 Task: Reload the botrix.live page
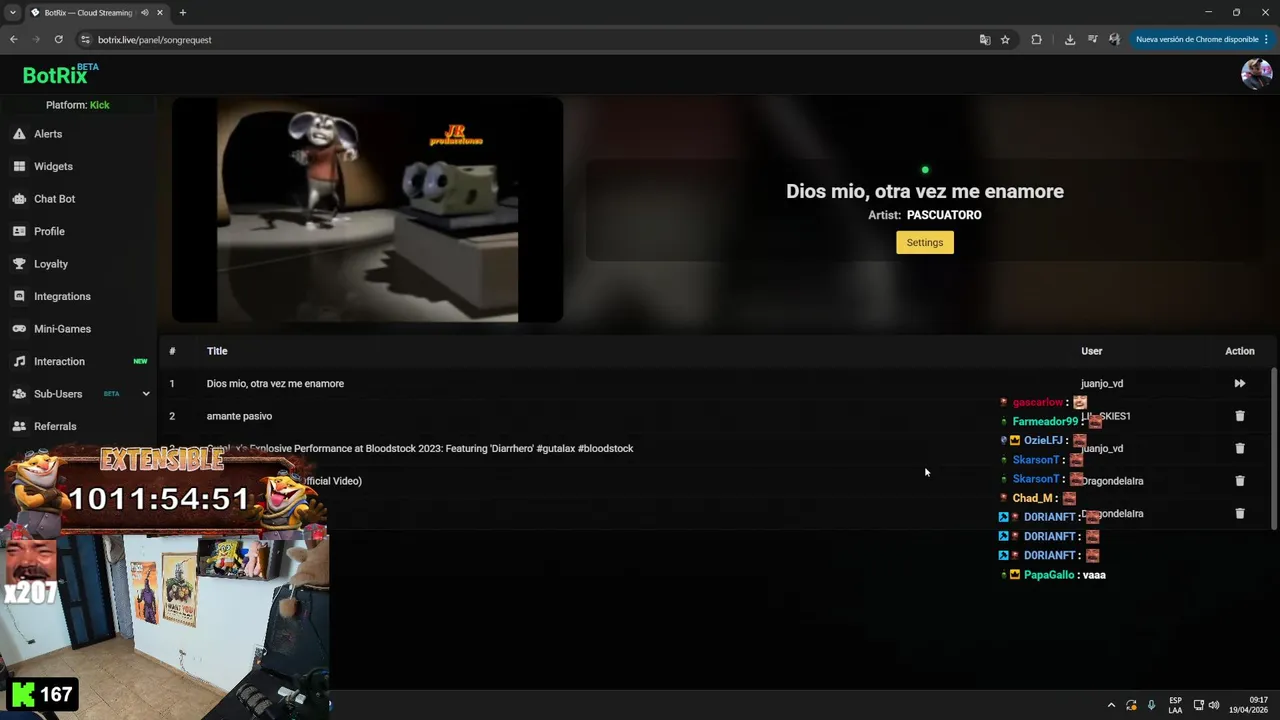pyautogui.click(x=59, y=40)
